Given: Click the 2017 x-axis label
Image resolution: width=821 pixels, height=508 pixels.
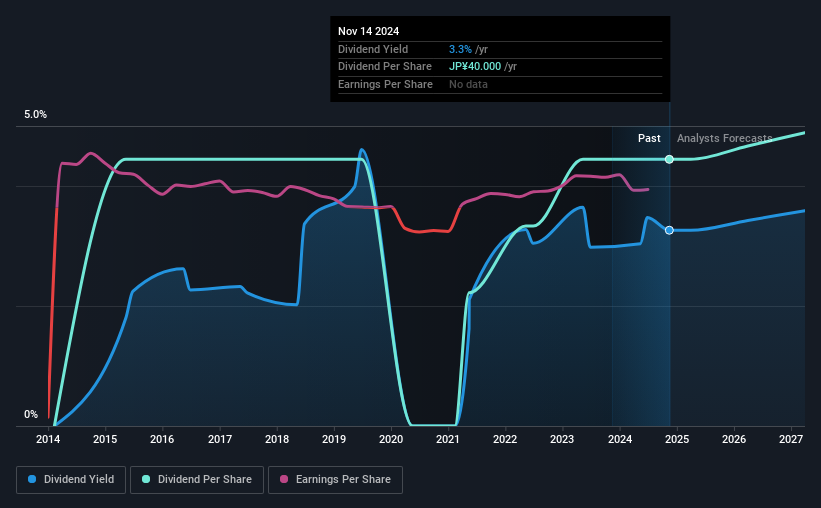Looking at the screenshot, I should [220, 439].
